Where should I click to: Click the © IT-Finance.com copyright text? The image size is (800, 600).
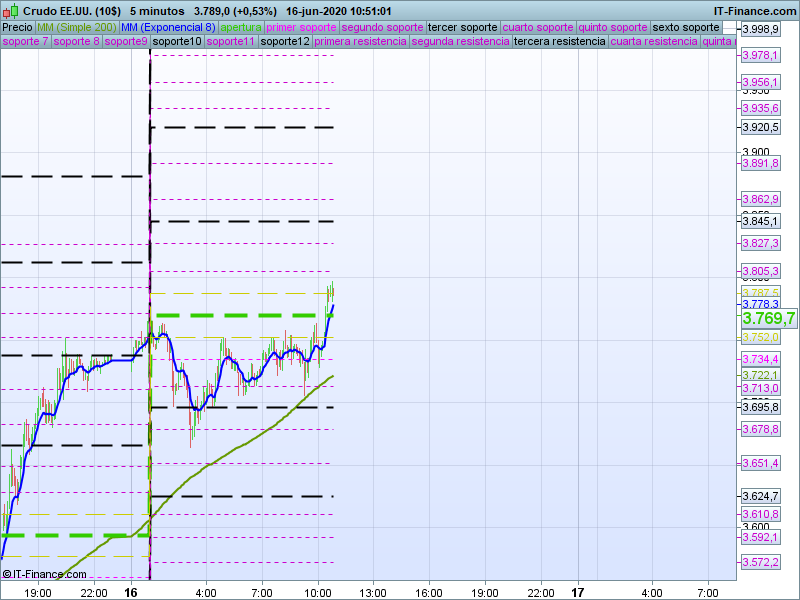45,574
